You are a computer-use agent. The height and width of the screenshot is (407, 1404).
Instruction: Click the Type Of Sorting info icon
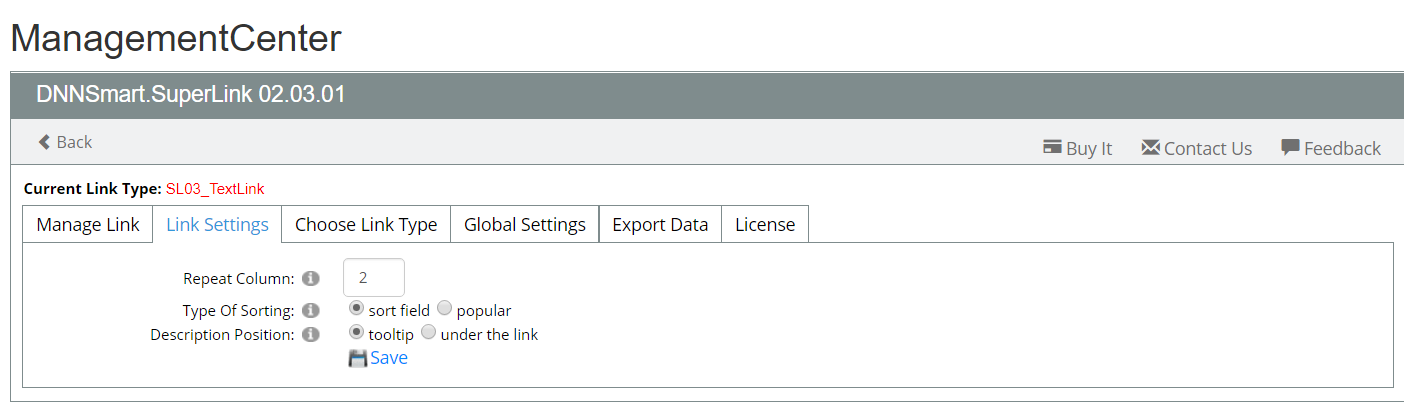pyautogui.click(x=310, y=311)
